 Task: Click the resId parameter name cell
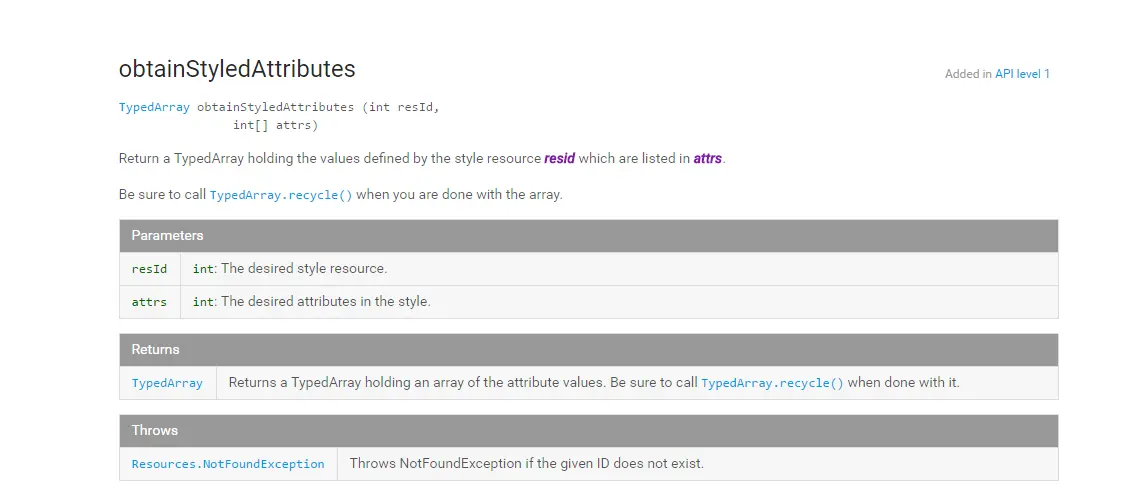pyautogui.click(x=150, y=269)
